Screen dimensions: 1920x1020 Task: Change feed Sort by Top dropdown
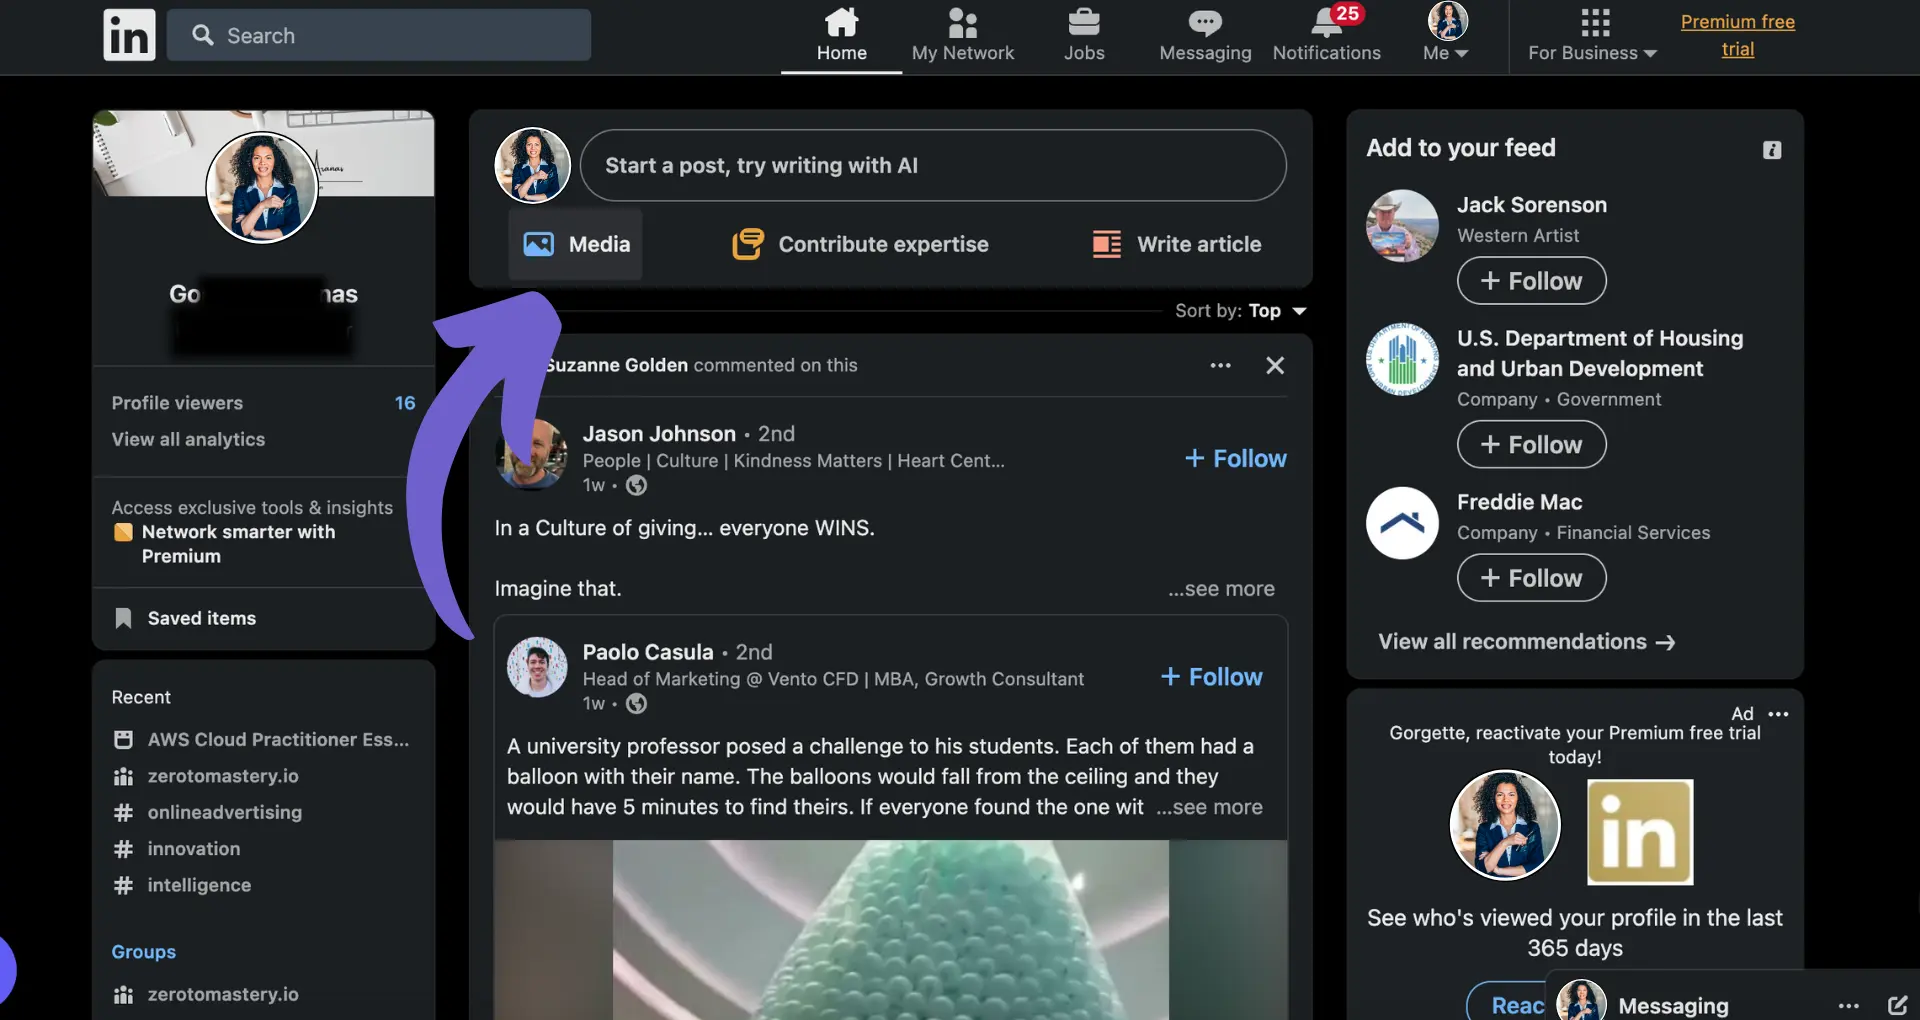[x=1241, y=311]
